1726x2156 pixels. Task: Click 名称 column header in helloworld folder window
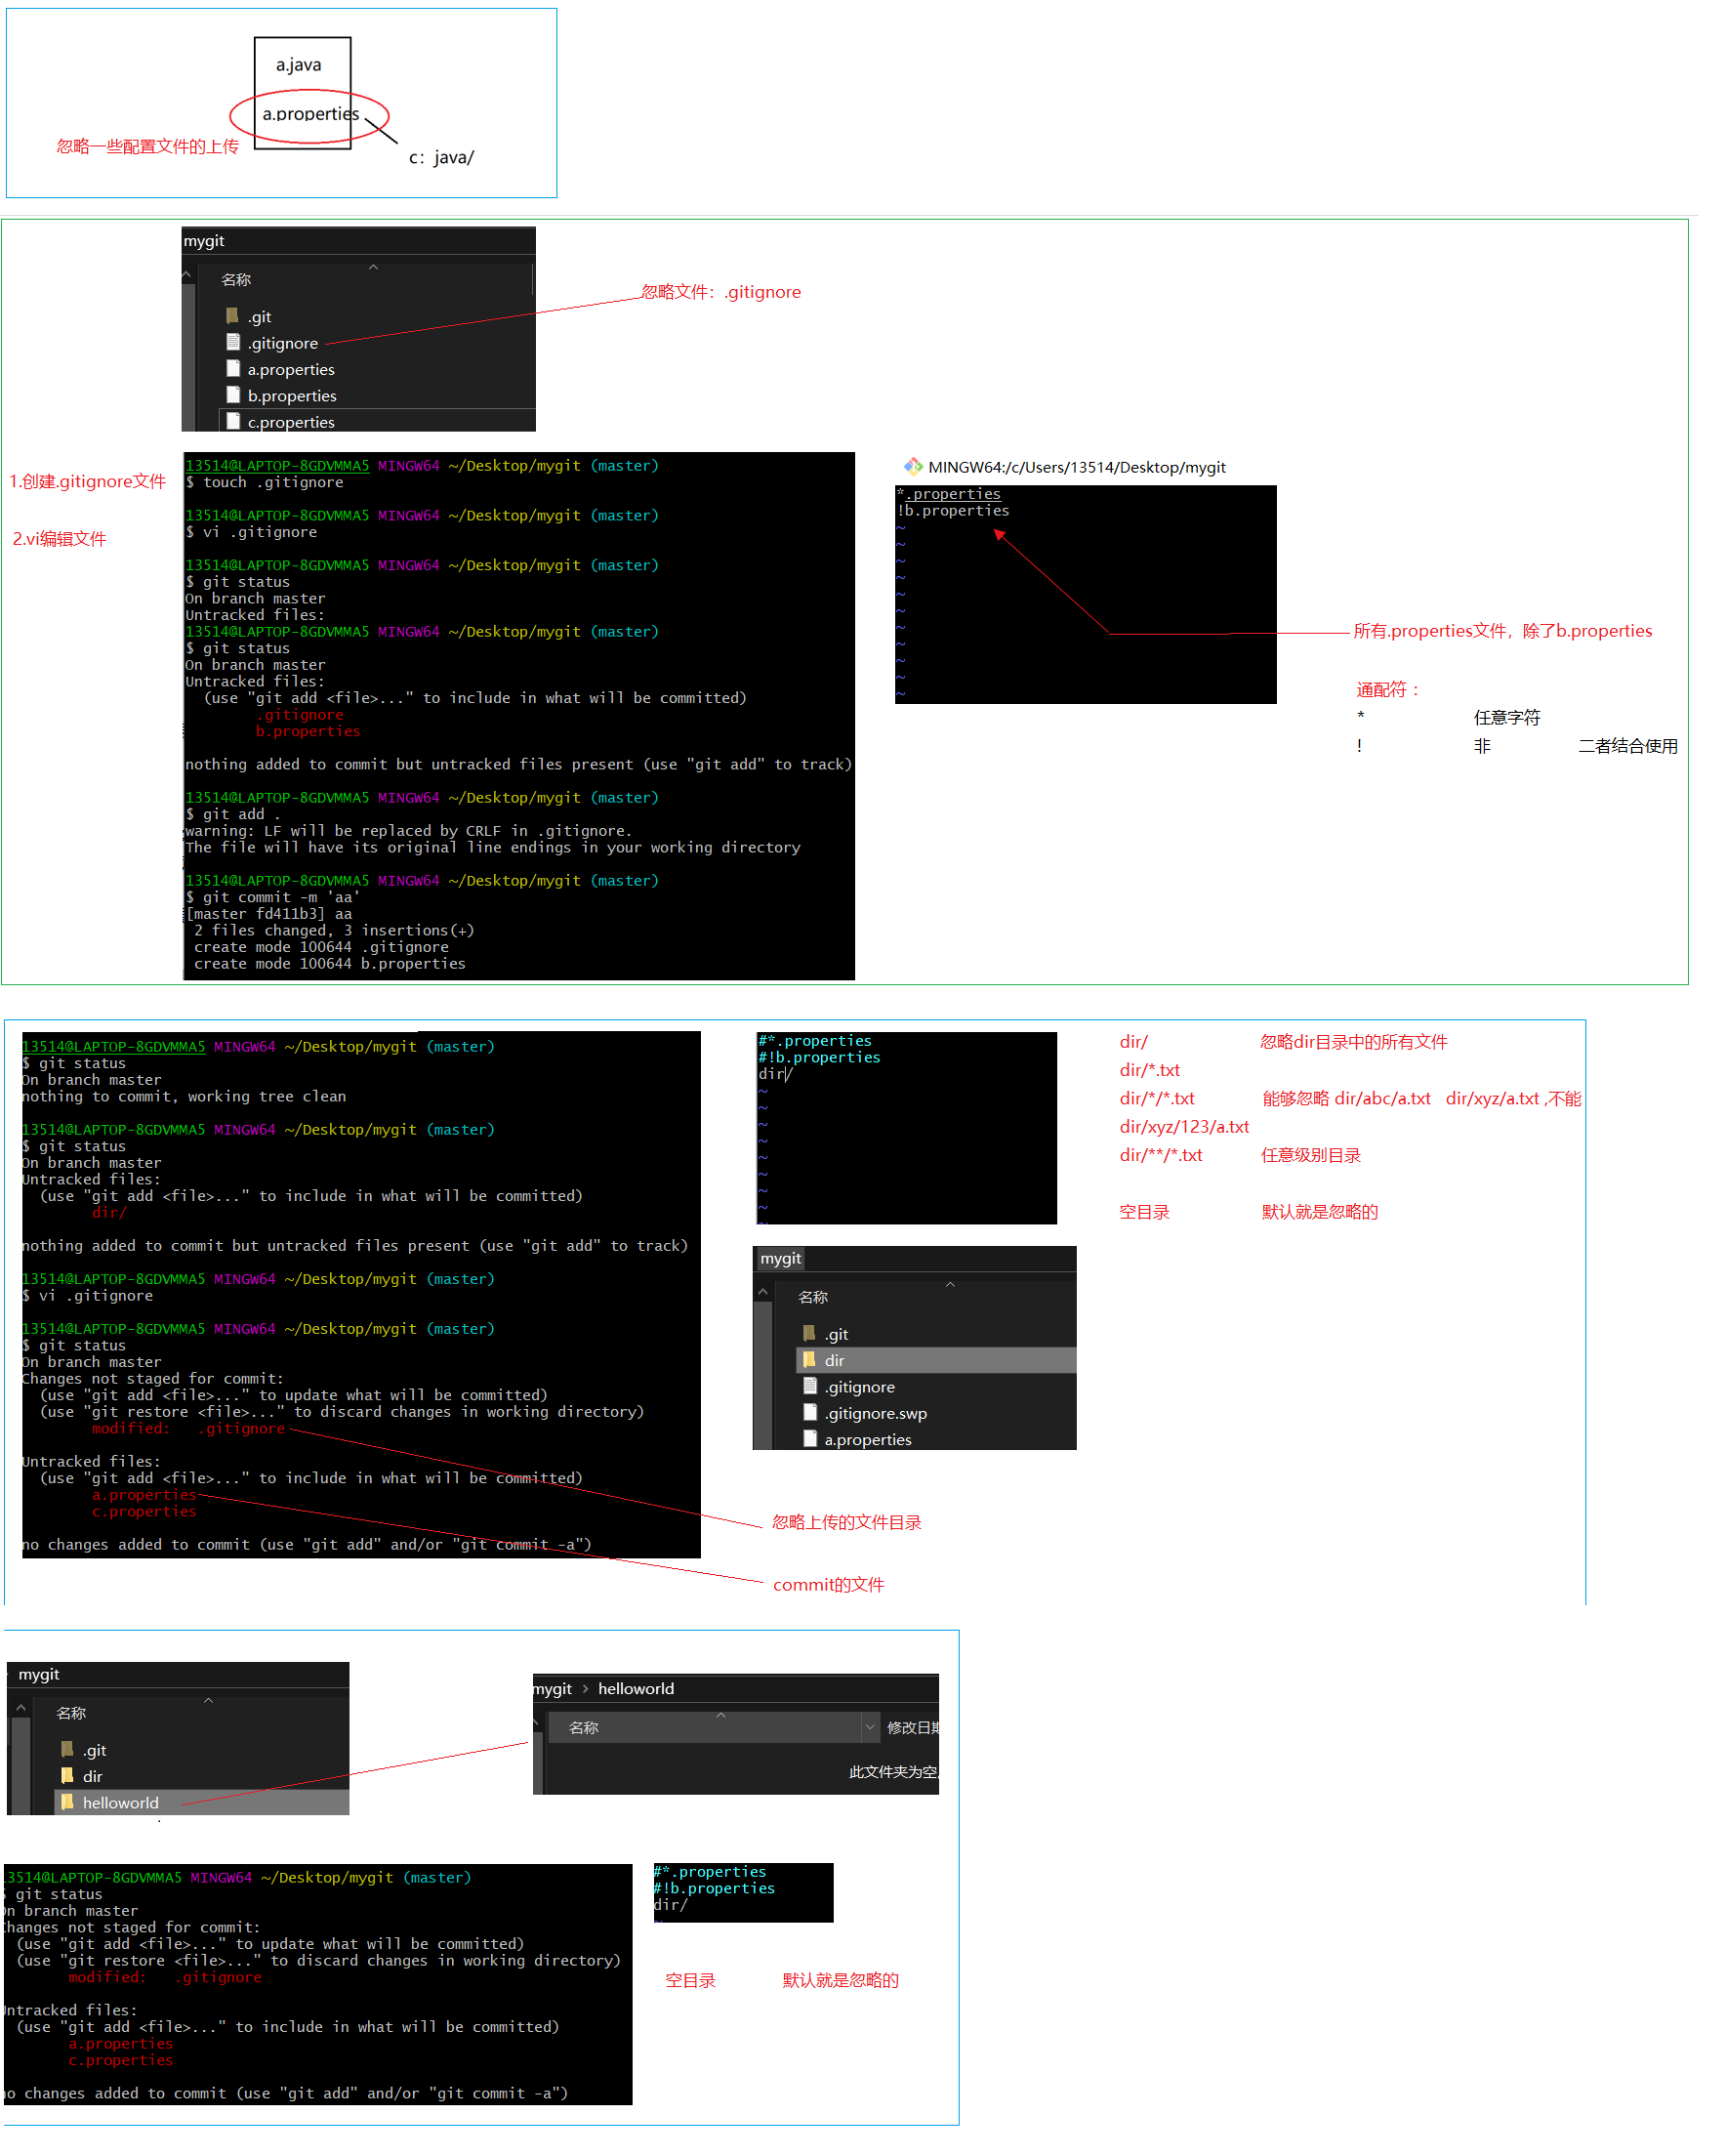[x=583, y=1727]
